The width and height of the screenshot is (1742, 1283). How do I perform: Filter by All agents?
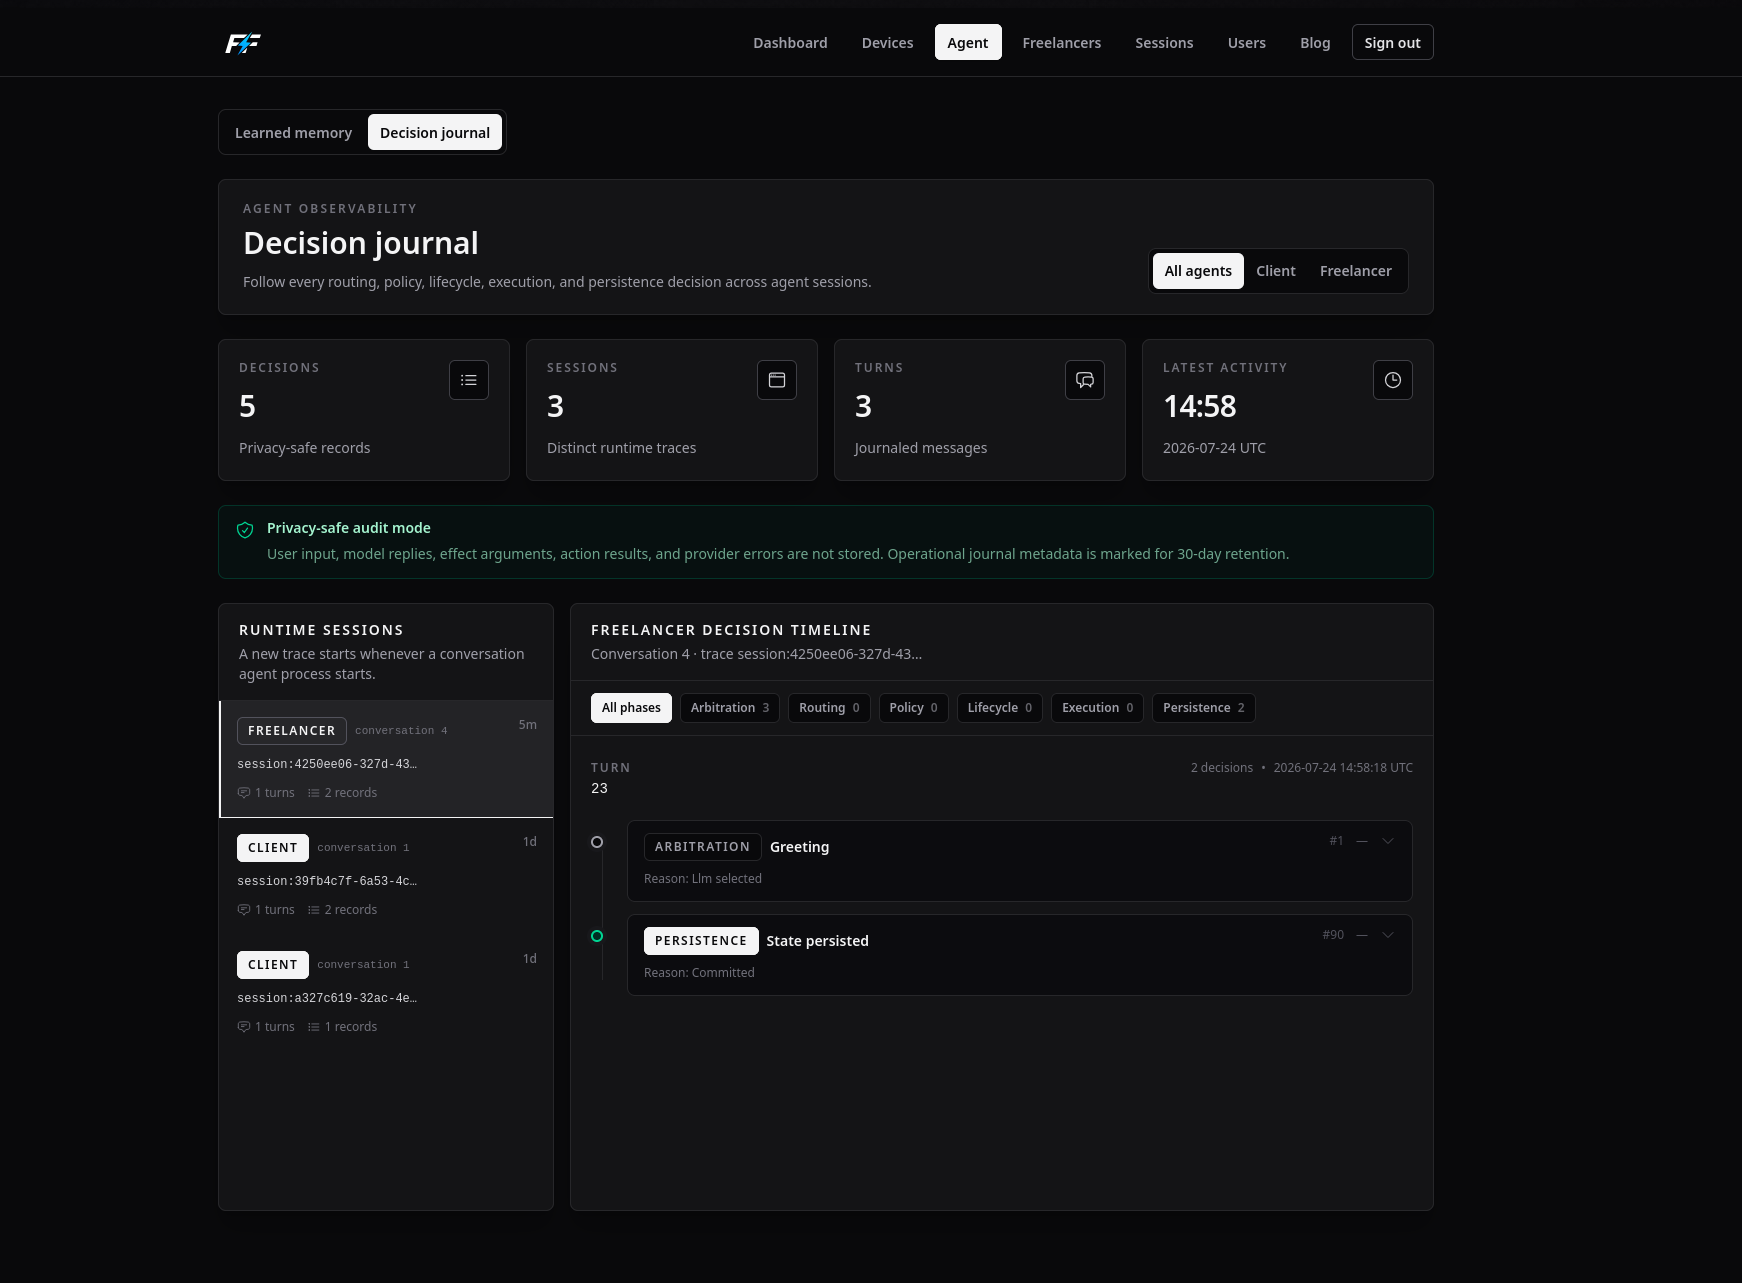click(x=1198, y=271)
